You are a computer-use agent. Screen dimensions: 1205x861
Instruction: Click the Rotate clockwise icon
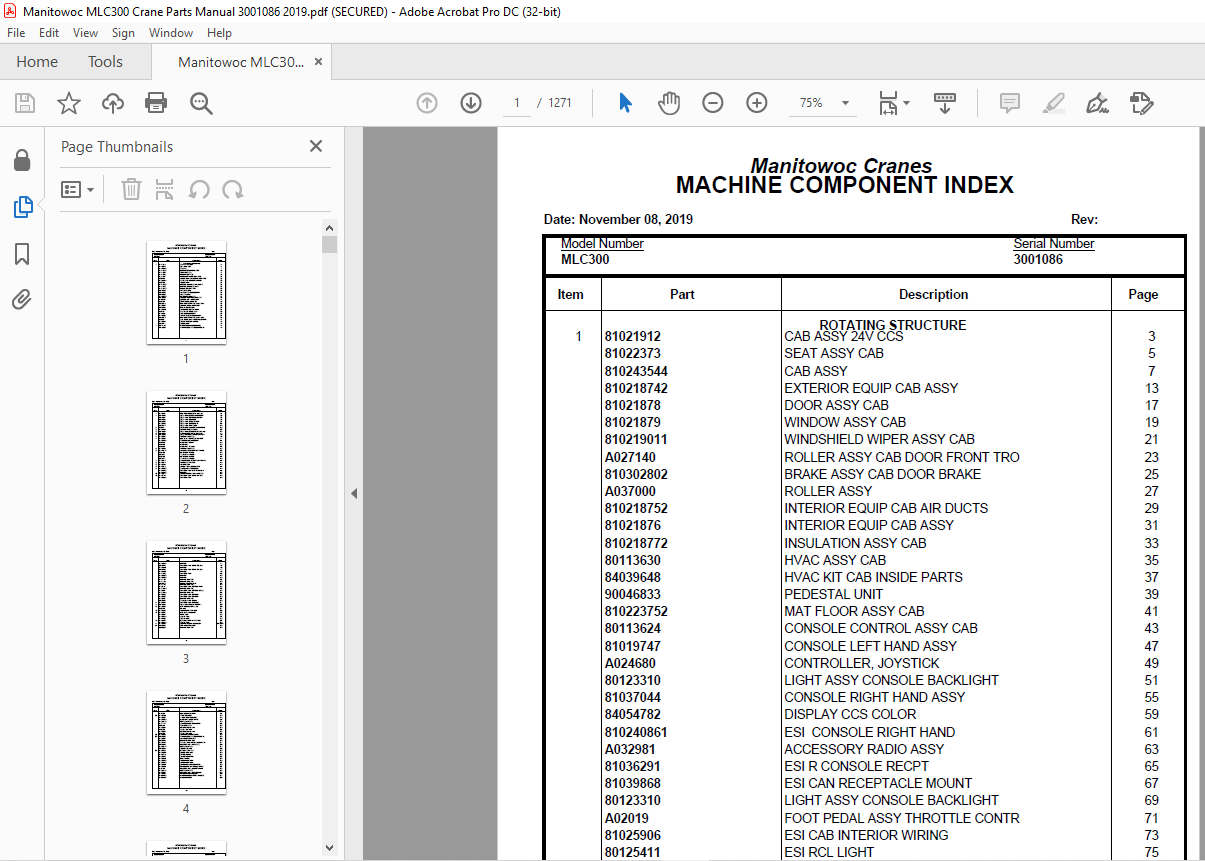click(233, 189)
